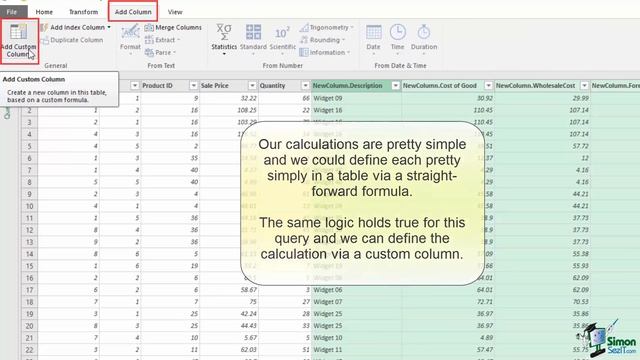640x360 pixels.
Task: Click Merge Columns
Action: (173, 27)
